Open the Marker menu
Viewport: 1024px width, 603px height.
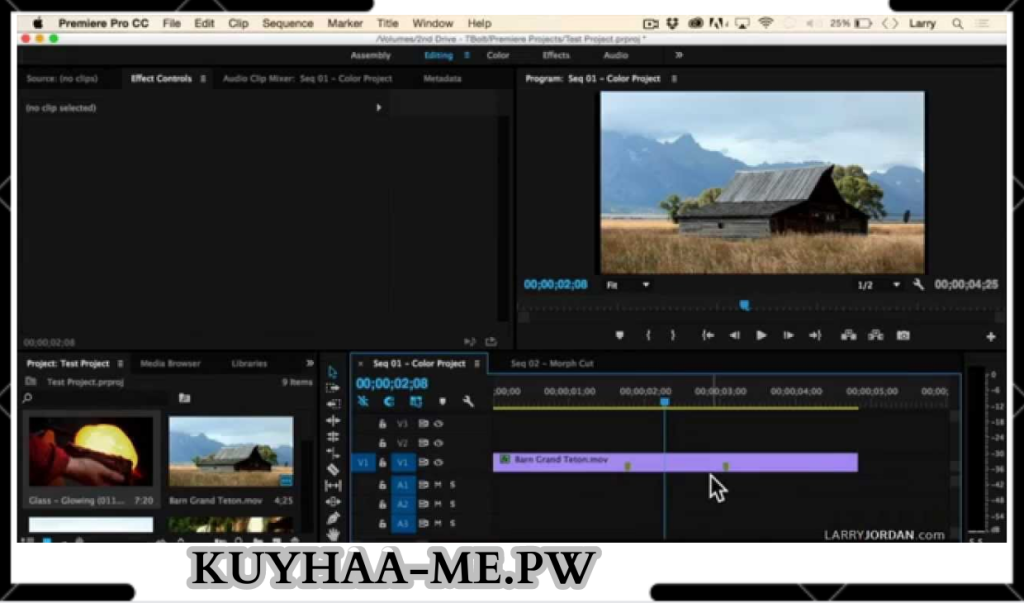(345, 23)
